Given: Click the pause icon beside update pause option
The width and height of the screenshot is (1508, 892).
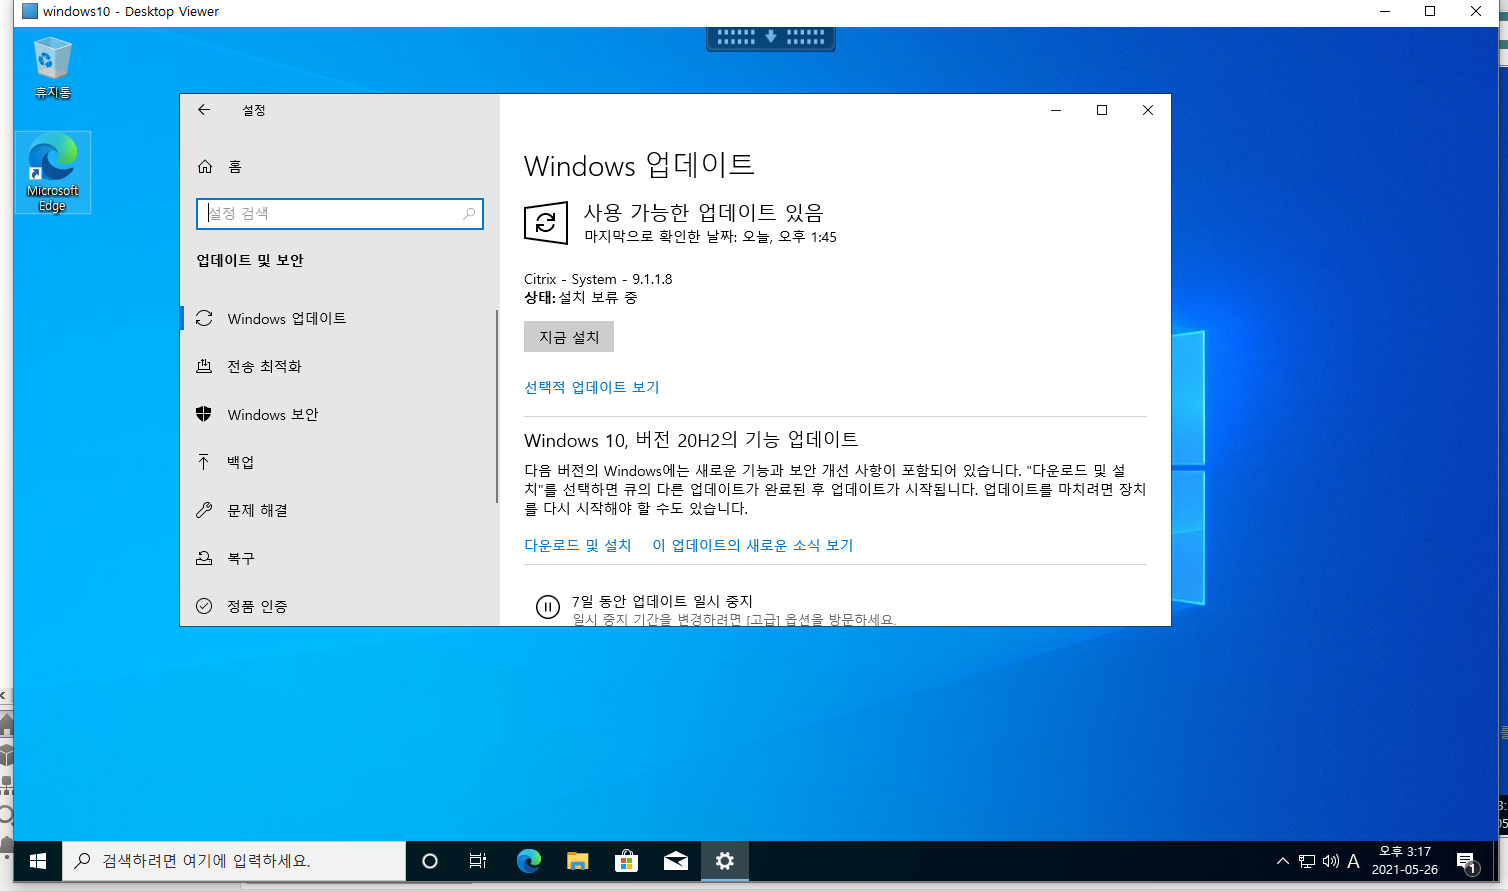Looking at the screenshot, I should click(x=547, y=607).
